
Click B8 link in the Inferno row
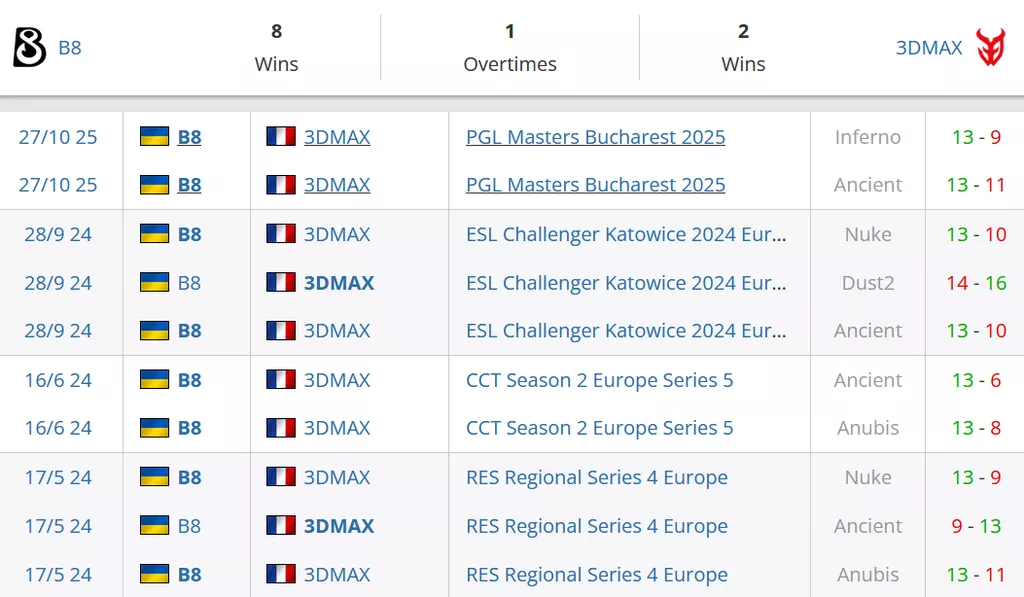(x=189, y=137)
